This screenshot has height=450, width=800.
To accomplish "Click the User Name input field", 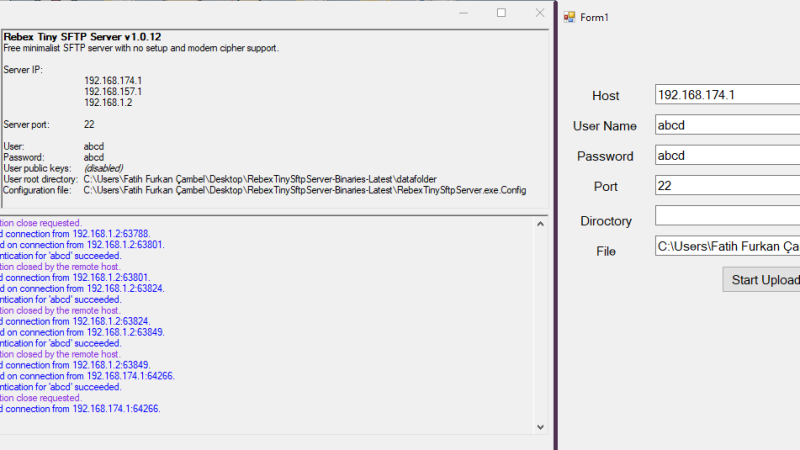I will click(x=728, y=125).
